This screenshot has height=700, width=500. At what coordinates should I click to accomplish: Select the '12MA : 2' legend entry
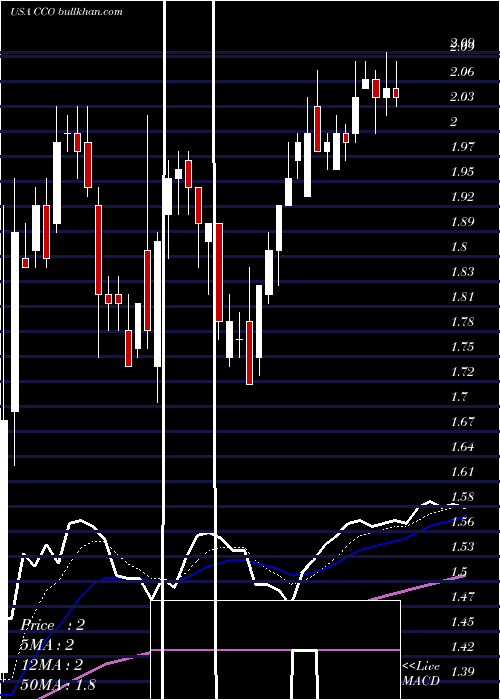click(52, 665)
